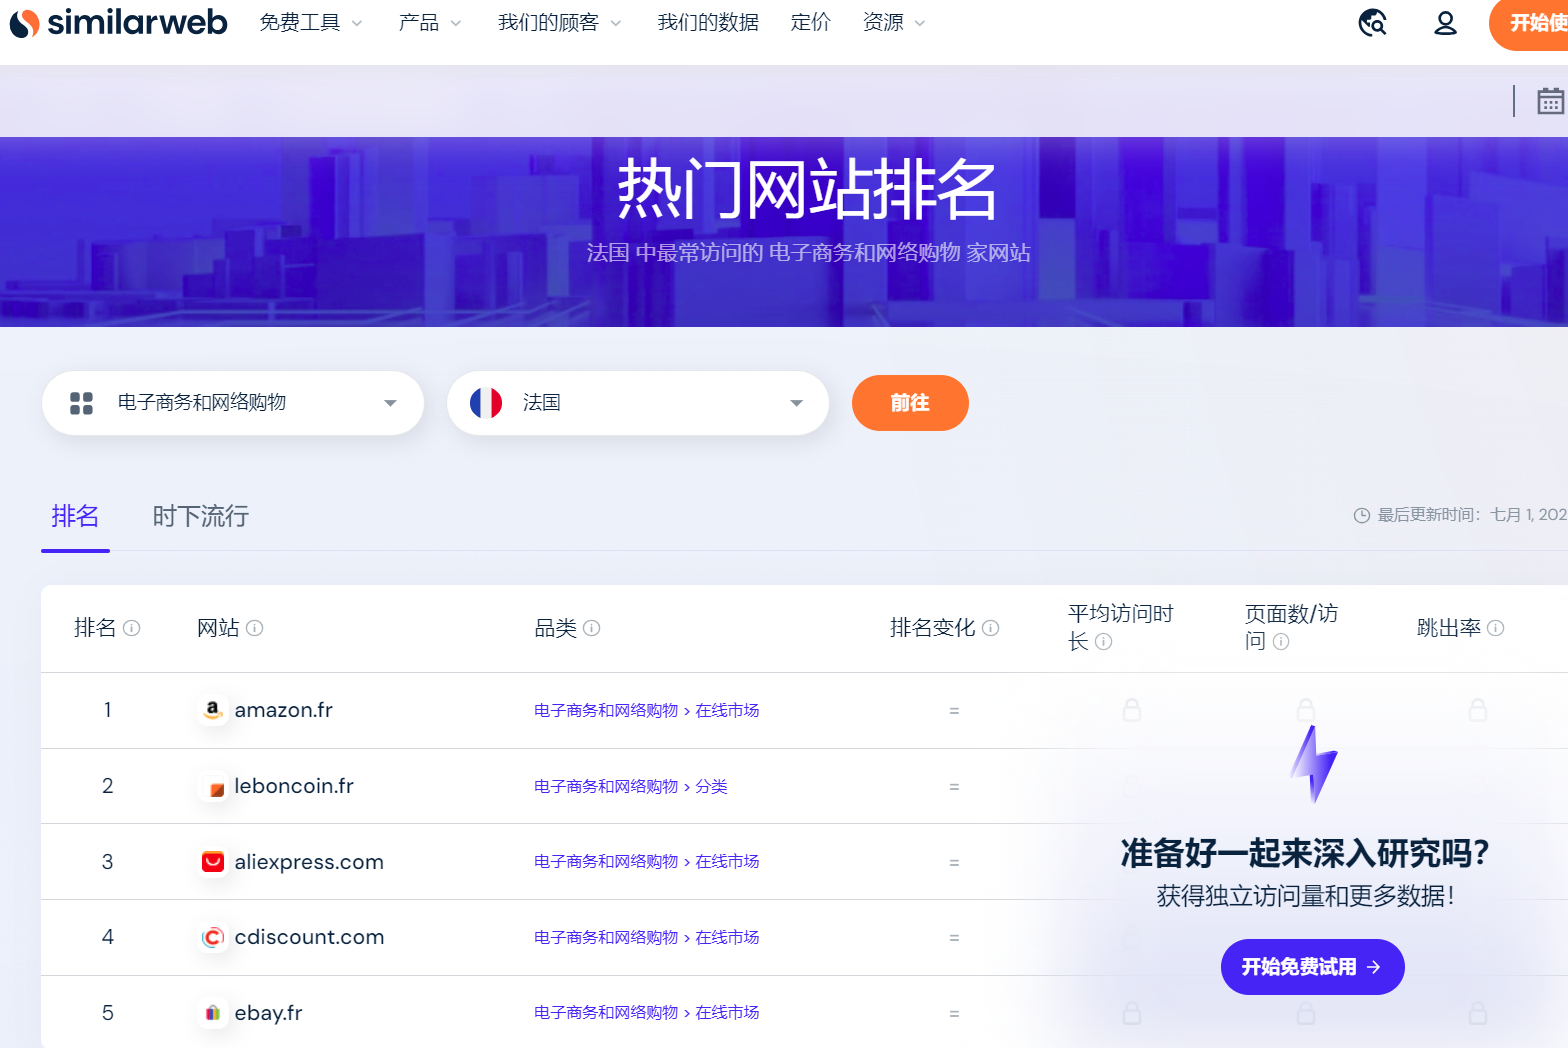Viewport: 1568px width, 1048px height.
Task: Open aliexpress.com category link 在线市场
Action: 727,861
